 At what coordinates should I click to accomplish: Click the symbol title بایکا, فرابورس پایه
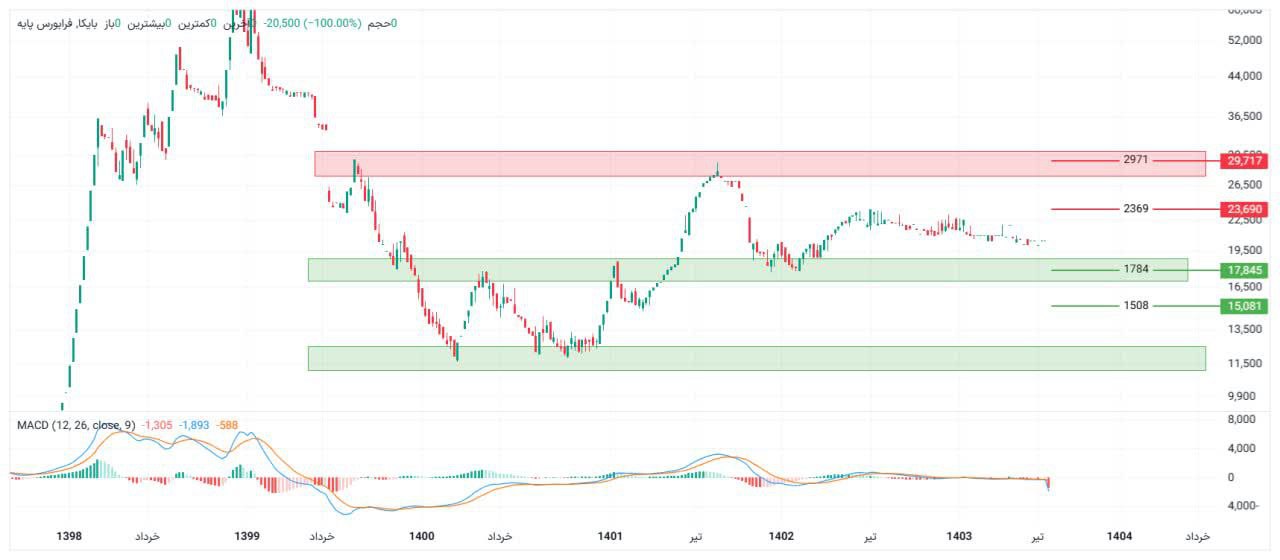53,23
